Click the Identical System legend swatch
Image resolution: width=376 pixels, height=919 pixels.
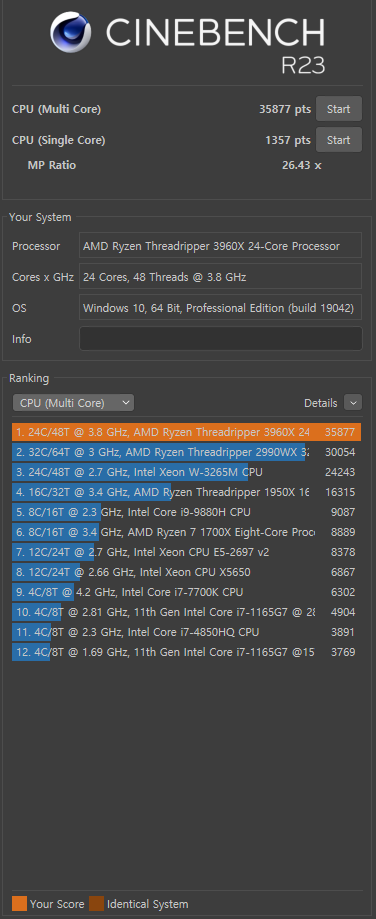point(97,904)
